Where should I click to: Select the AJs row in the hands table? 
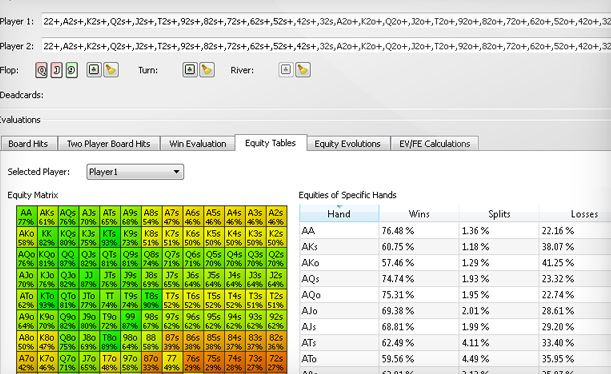[x=455, y=326]
